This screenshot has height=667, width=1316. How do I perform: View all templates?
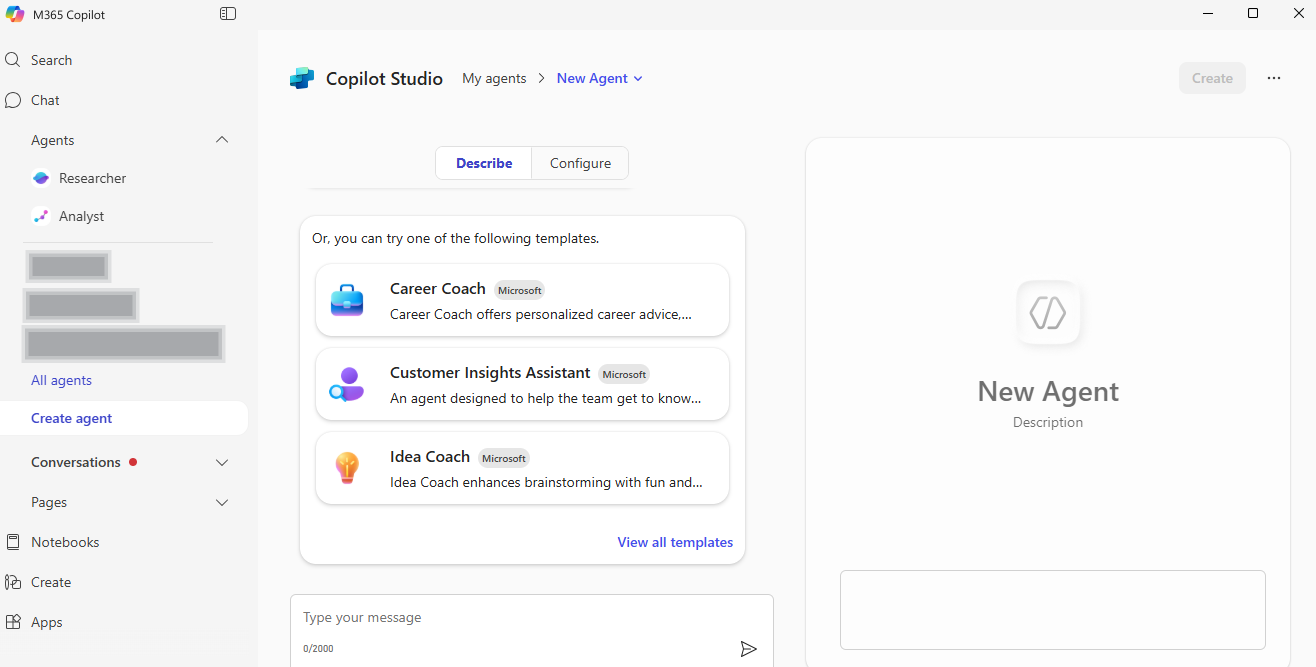675,541
